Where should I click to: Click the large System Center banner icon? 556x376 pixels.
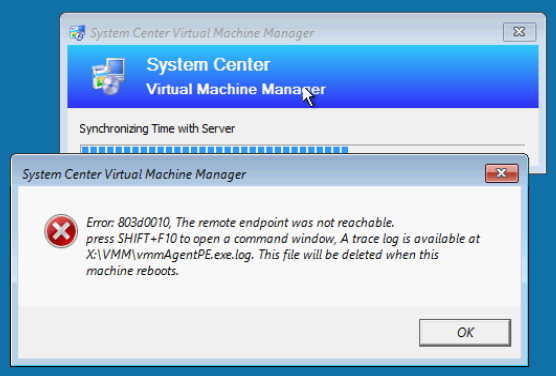coord(109,76)
